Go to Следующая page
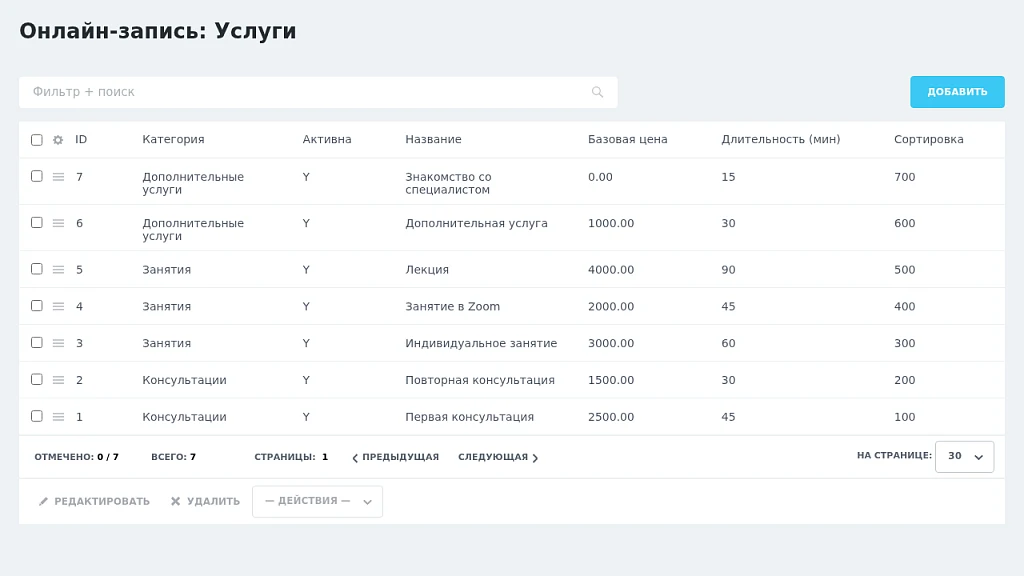This screenshot has height=576, width=1024. pos(498,457)
